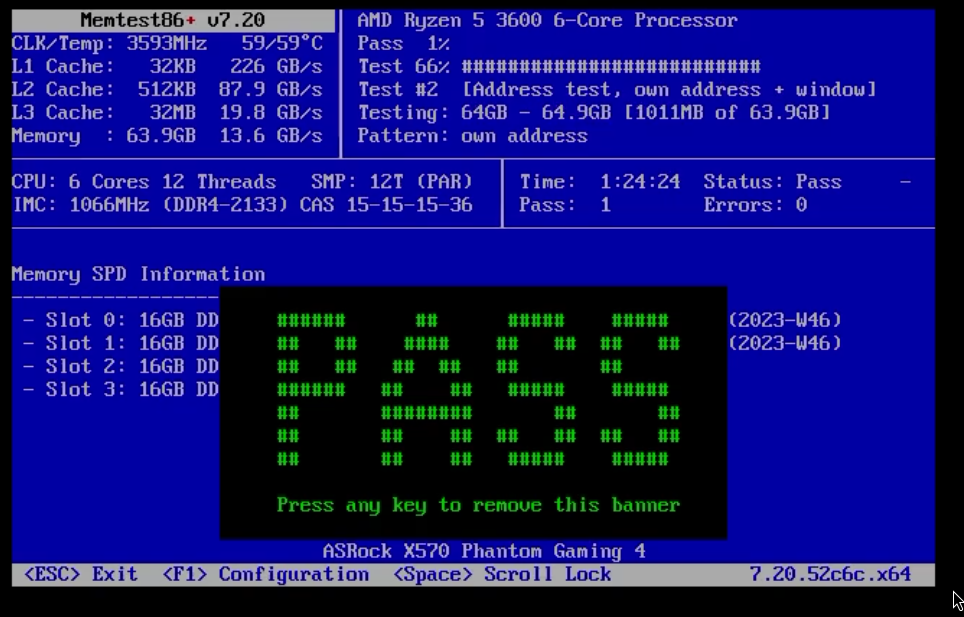Image resolution: width=964 pixels, height=617 pixels.
Task: Click the green PASS banner art
Action: (477, 390)
